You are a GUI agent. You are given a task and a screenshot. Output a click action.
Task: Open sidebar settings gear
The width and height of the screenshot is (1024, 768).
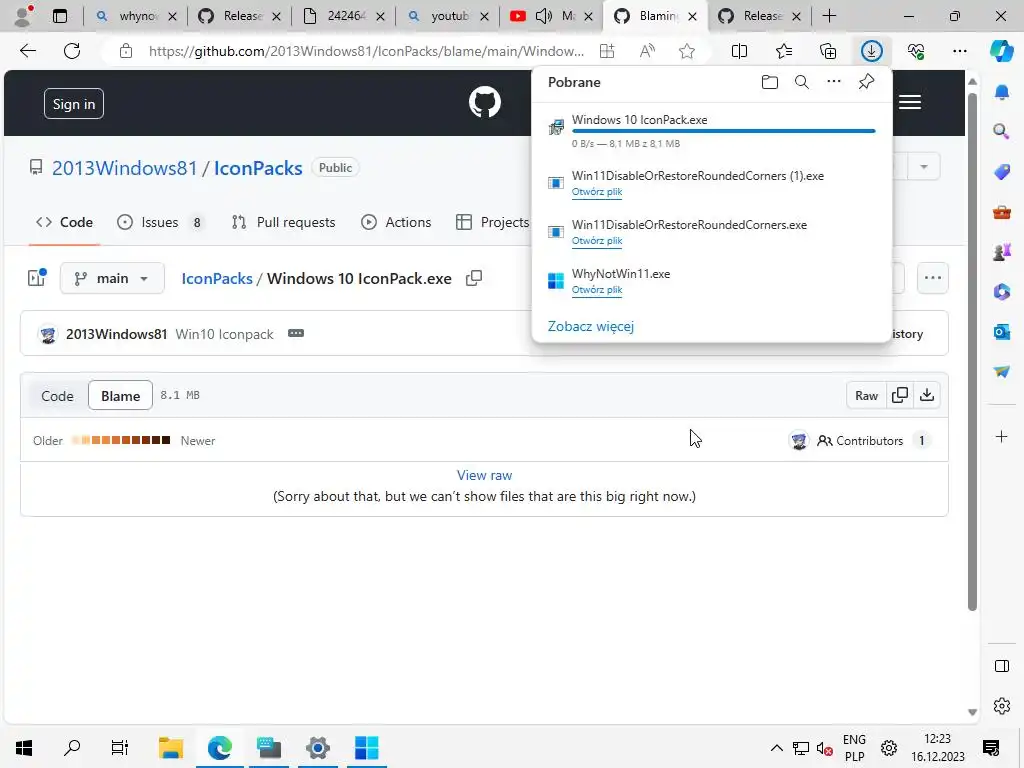click(x=1001, y=706)
